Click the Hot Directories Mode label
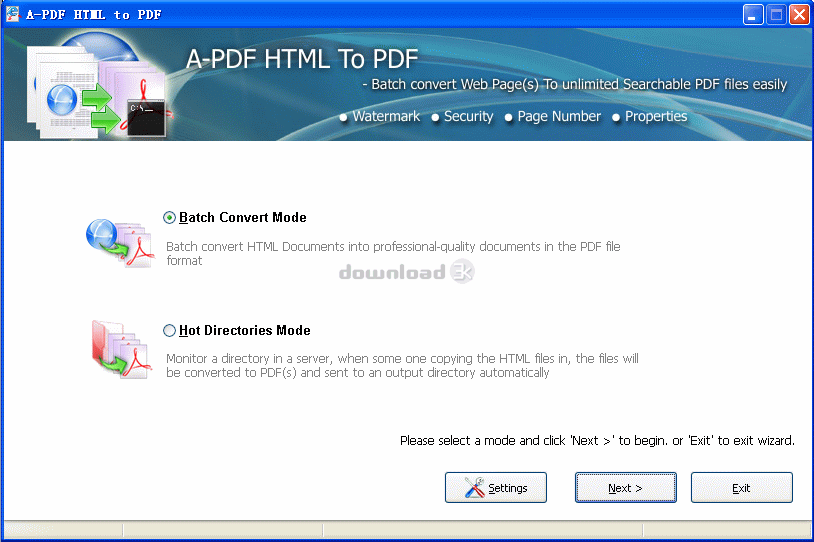 point(245,331)
